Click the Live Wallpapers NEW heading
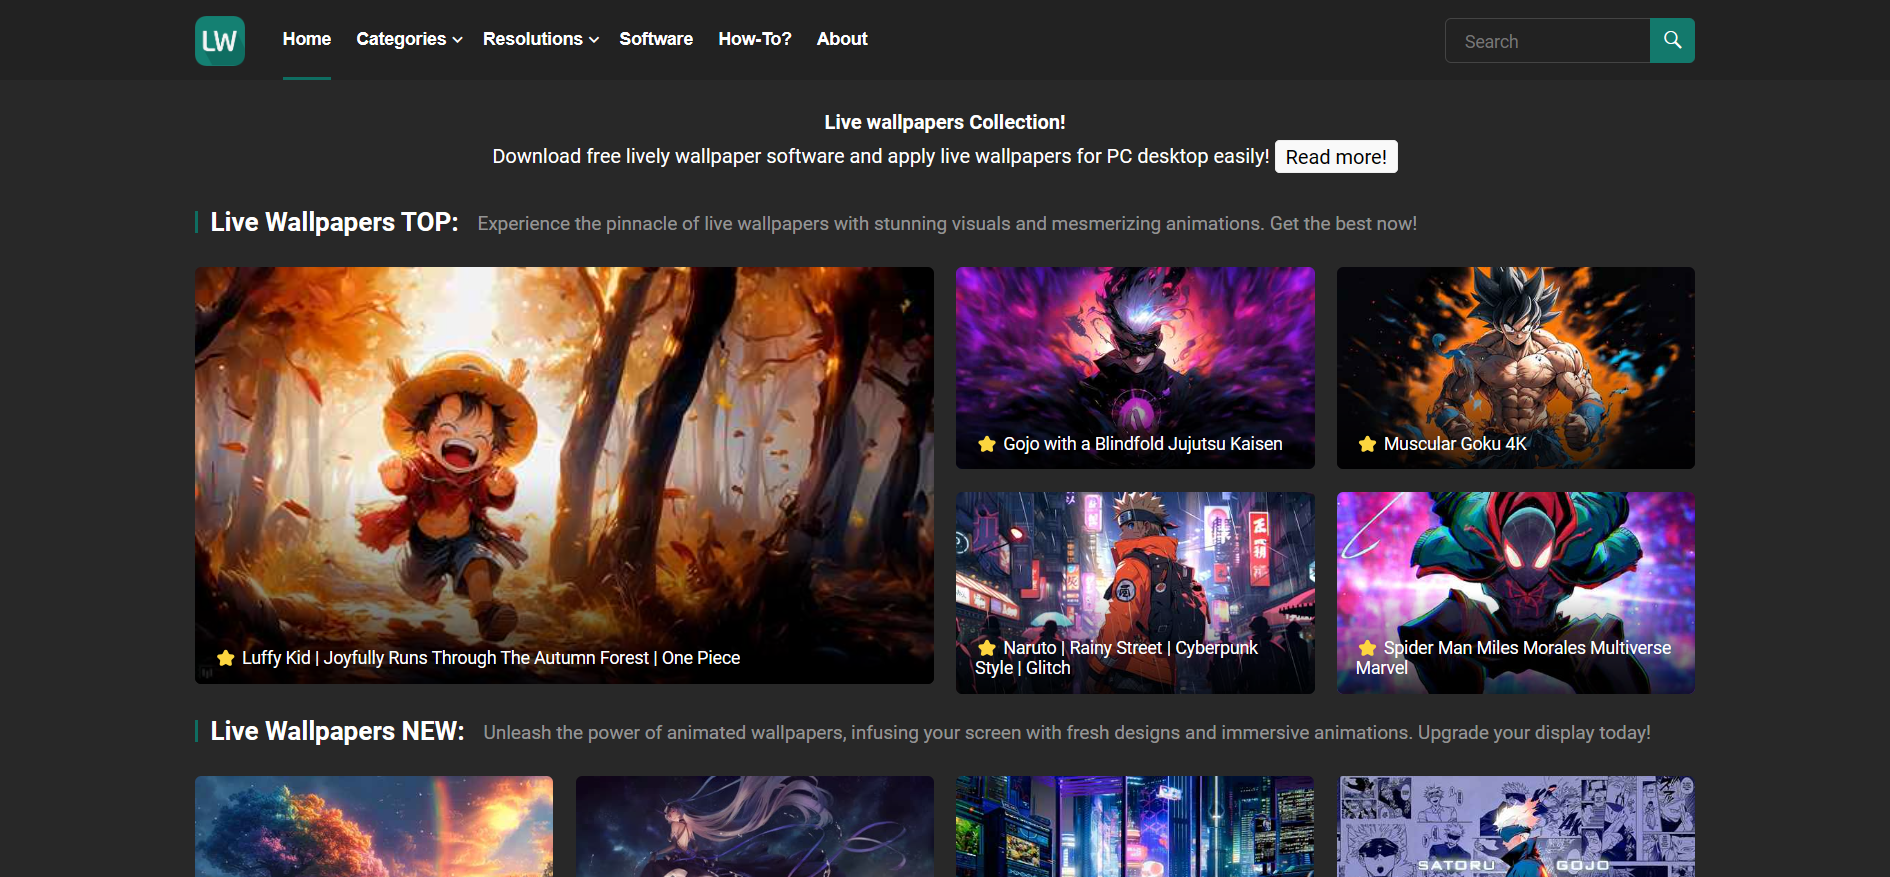This screenshot has height=877, width=1890. (337, 731)
